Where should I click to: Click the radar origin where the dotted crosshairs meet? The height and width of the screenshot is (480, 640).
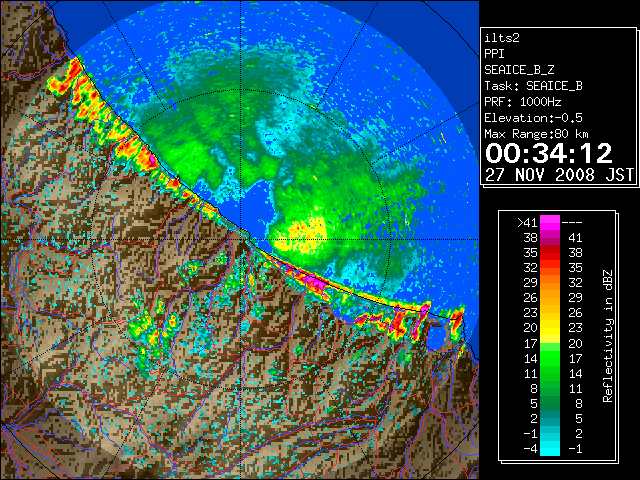[x=241, y=240]
